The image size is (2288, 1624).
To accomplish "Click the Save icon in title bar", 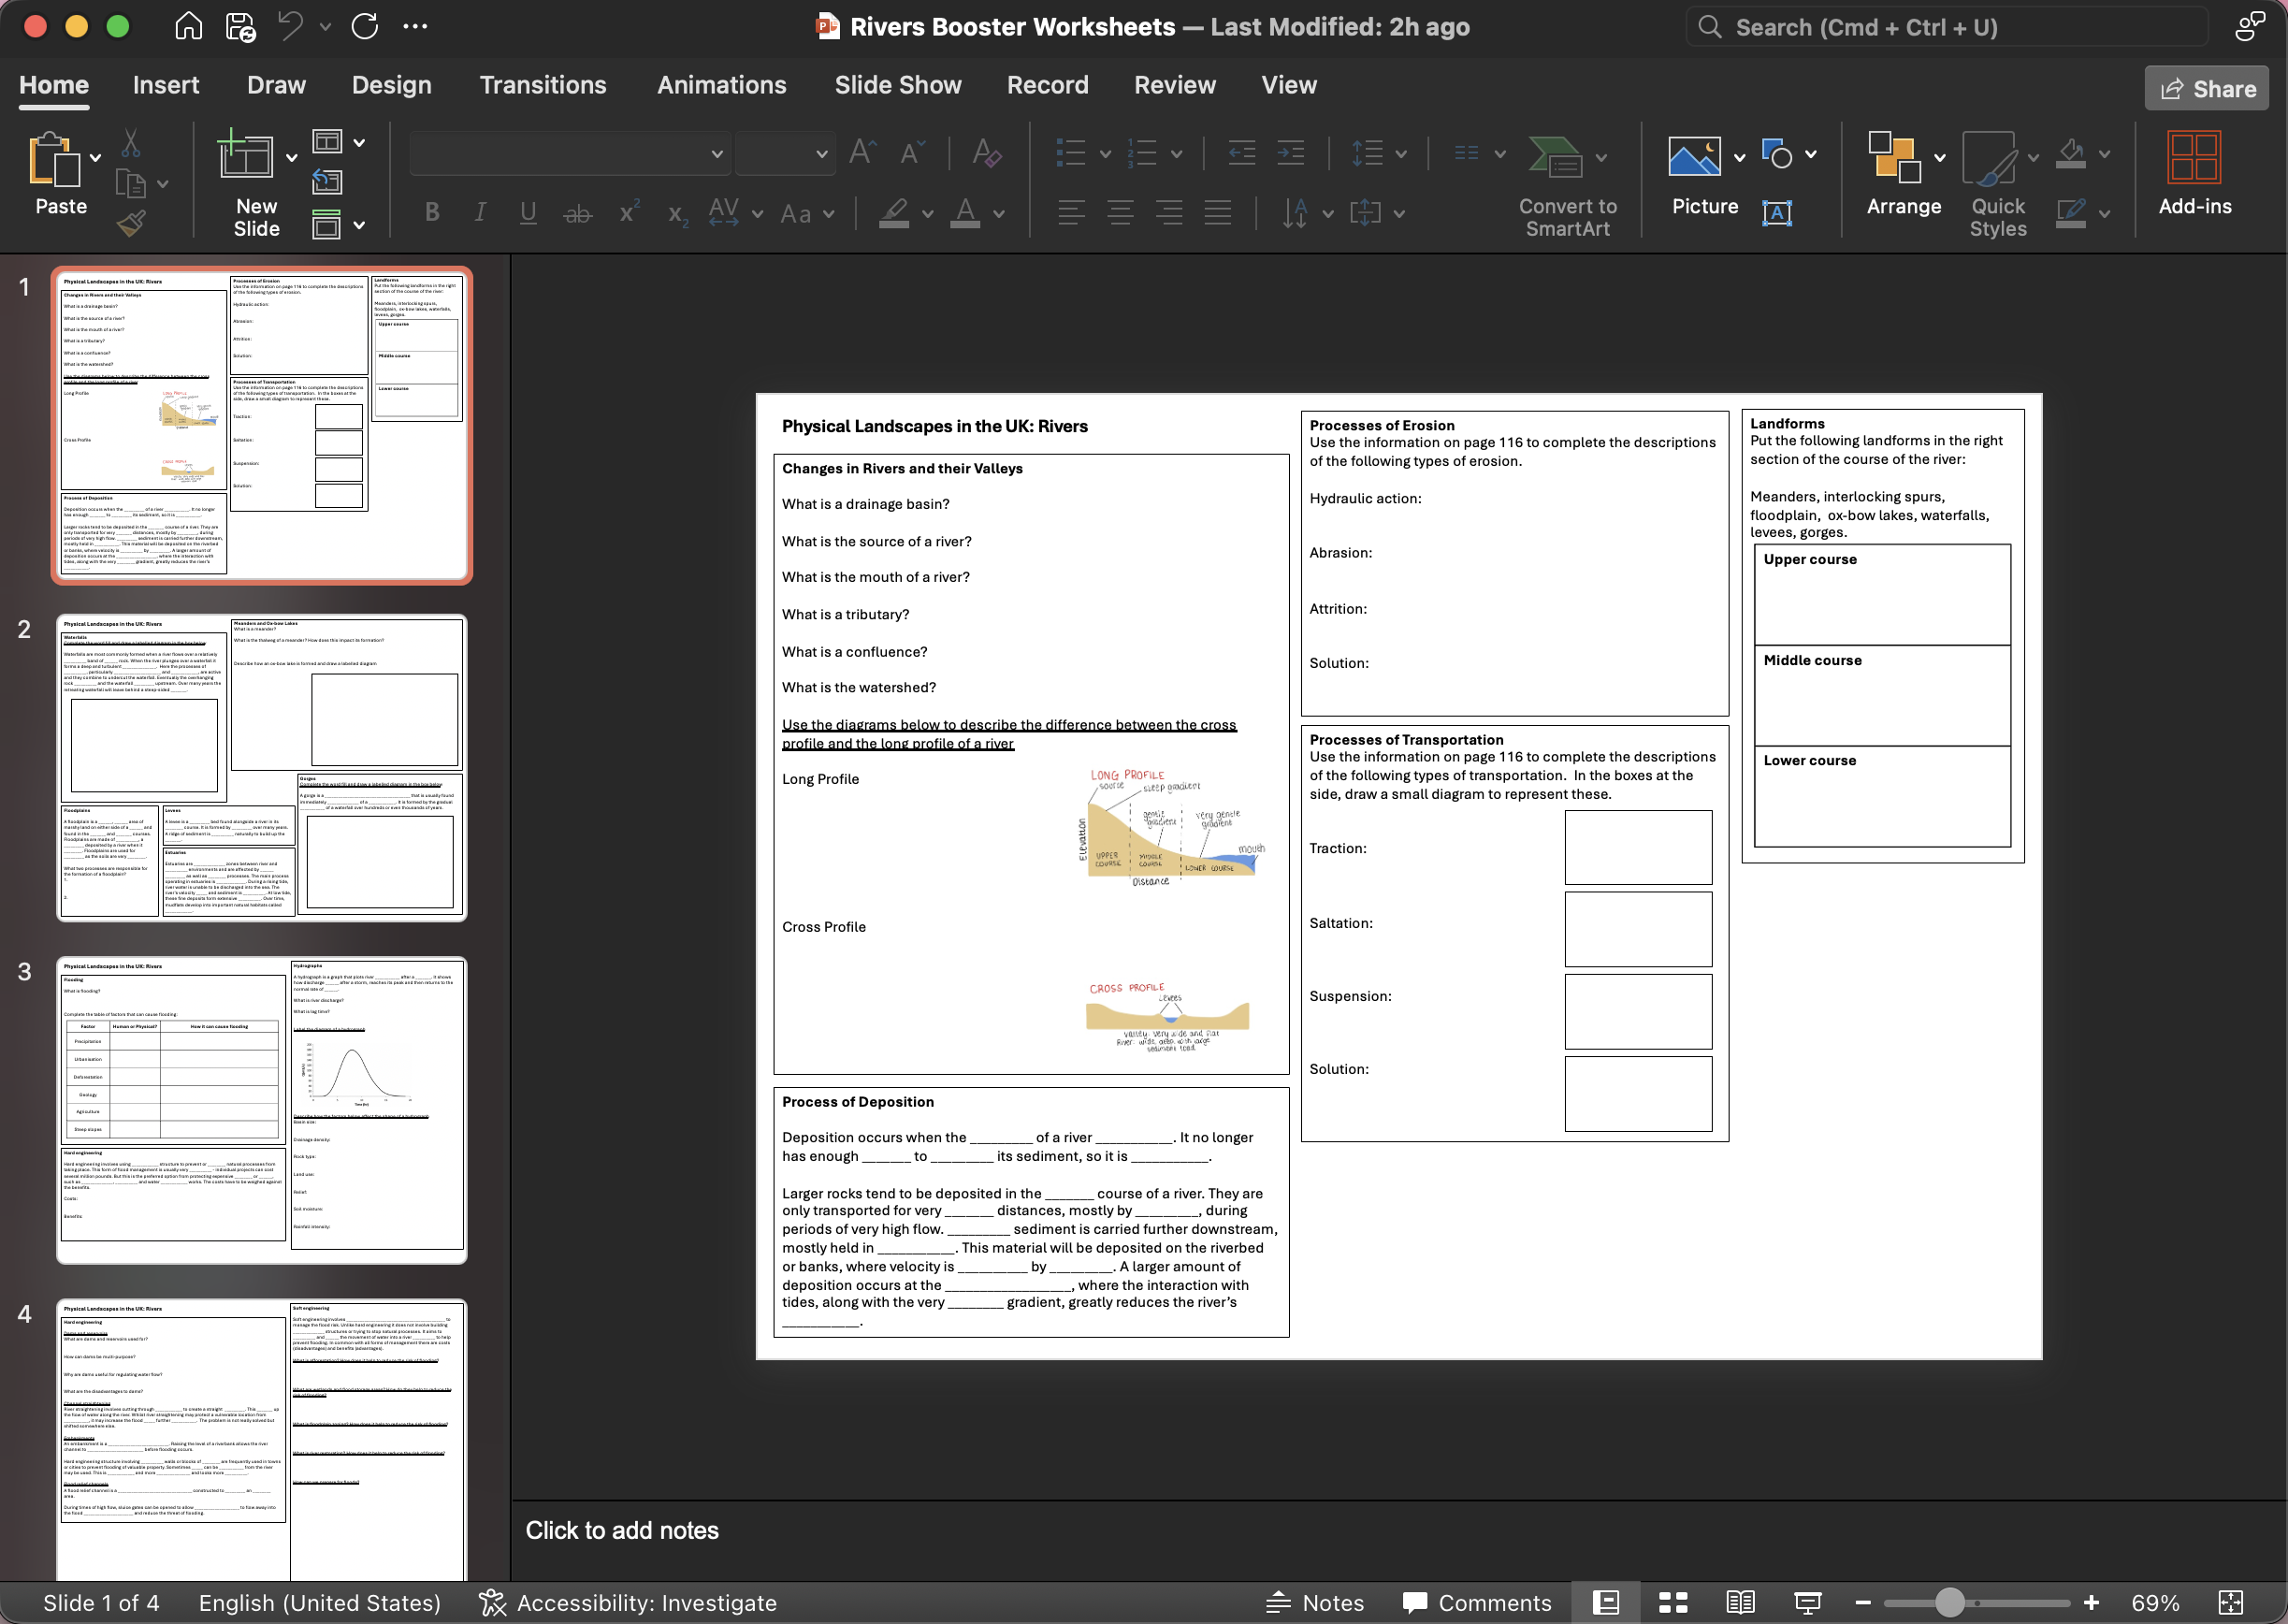I will 240,26.
